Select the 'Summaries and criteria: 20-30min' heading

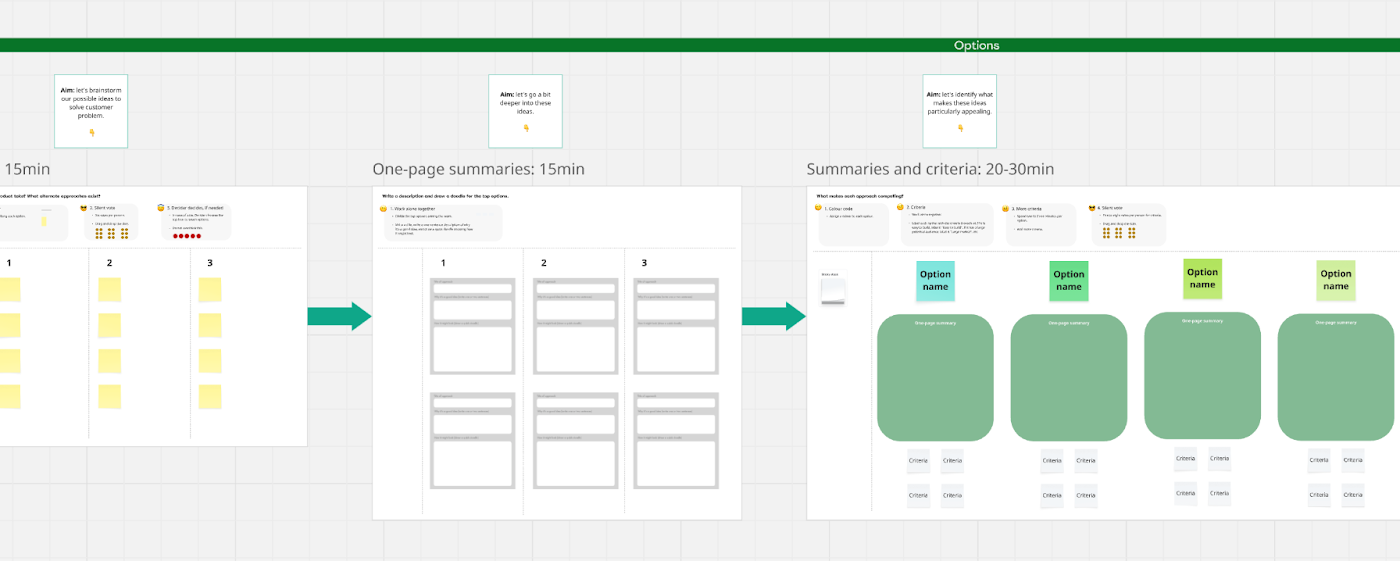pyautogui.click(x=930, y=169)
